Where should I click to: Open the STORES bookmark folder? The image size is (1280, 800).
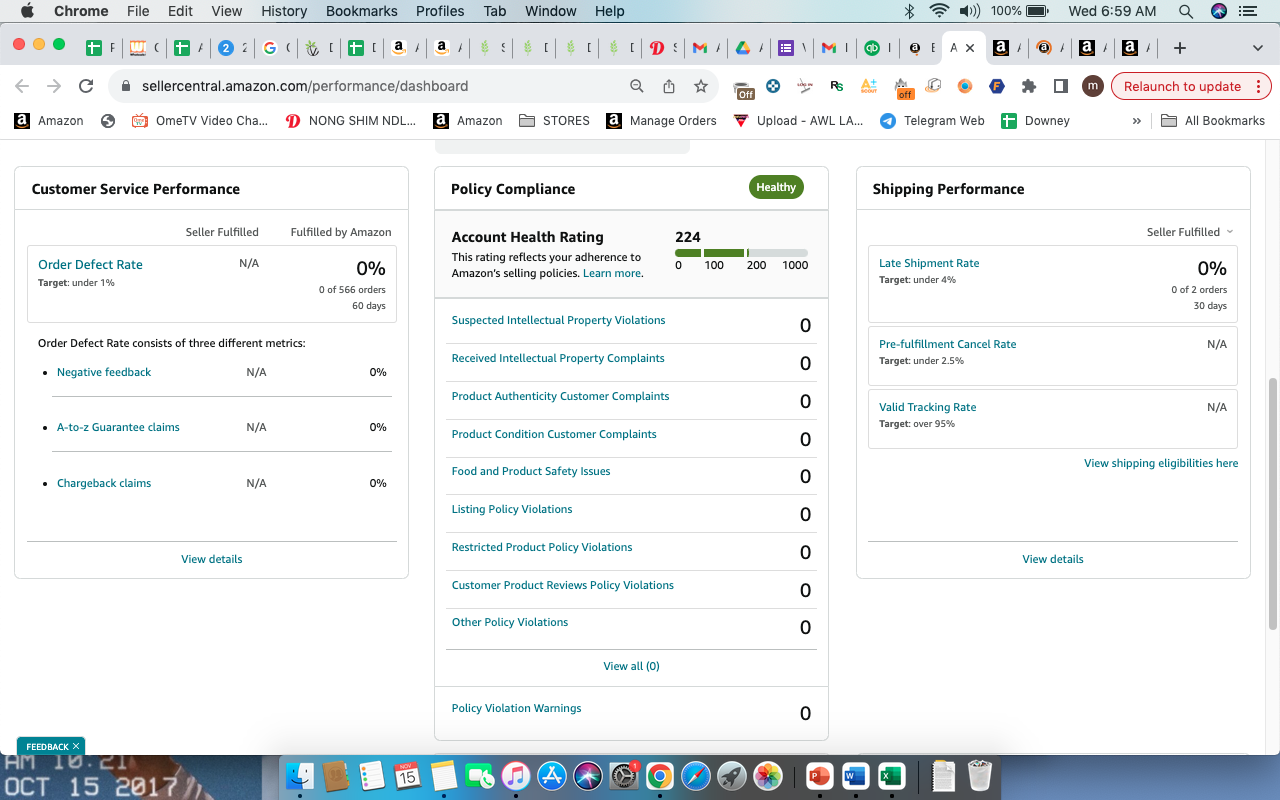point(554,121)
